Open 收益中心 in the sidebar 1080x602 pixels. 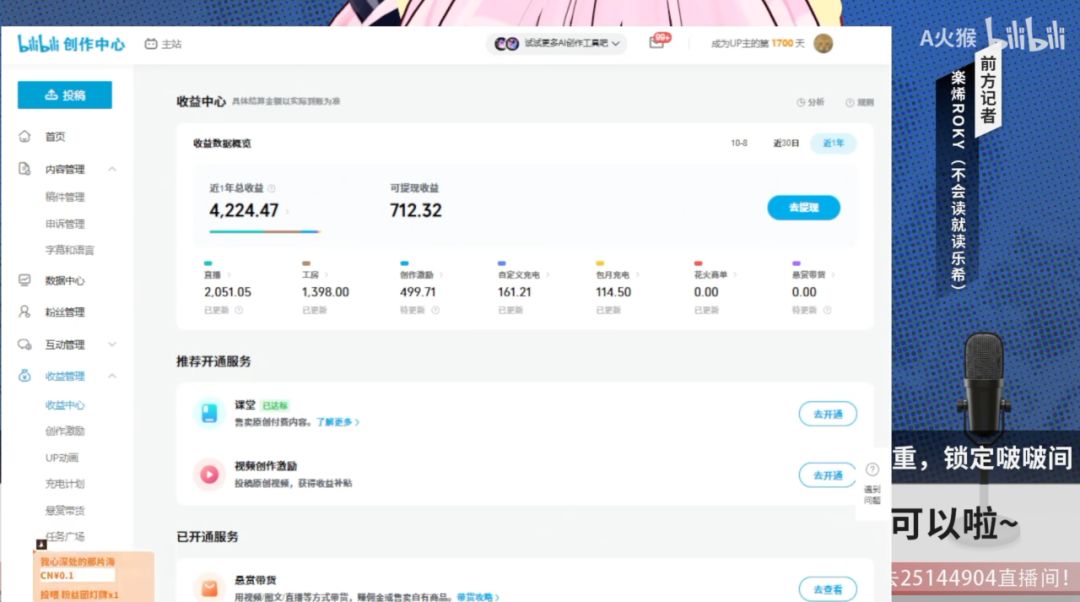[x=65, y=405]
